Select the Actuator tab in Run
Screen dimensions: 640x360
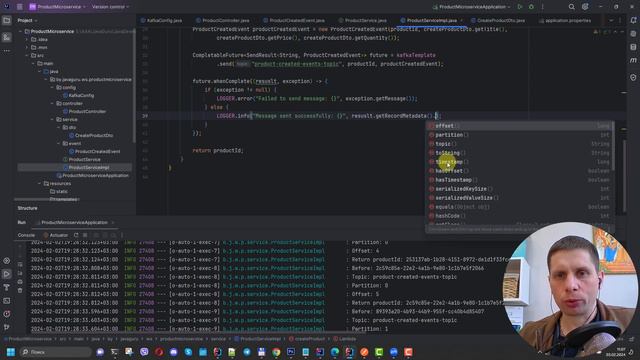pos(56,235)
